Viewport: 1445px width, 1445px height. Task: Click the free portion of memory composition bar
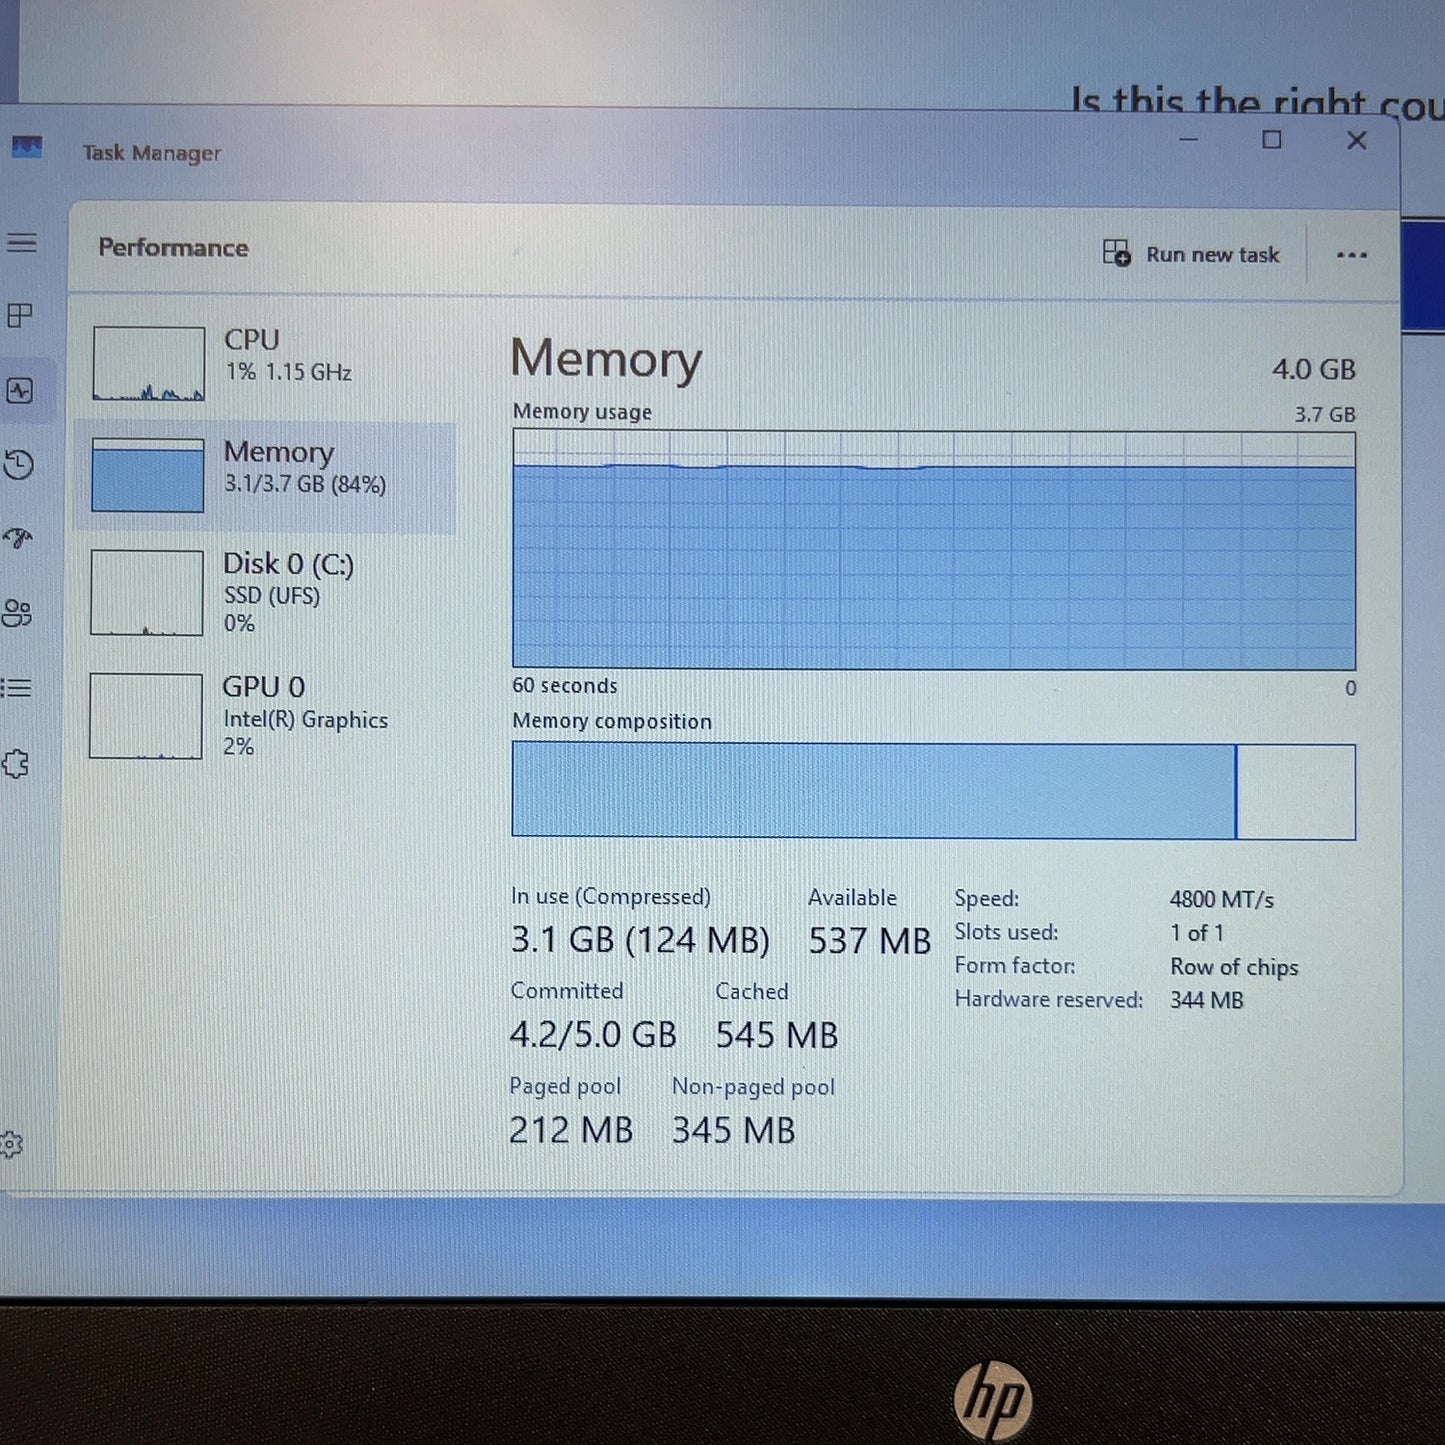[1297, 792]
